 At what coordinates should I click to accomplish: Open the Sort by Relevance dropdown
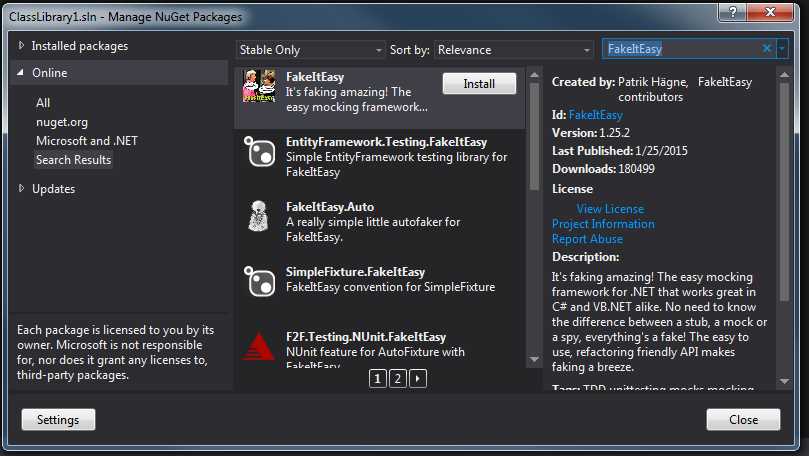(x=514, y=50)
